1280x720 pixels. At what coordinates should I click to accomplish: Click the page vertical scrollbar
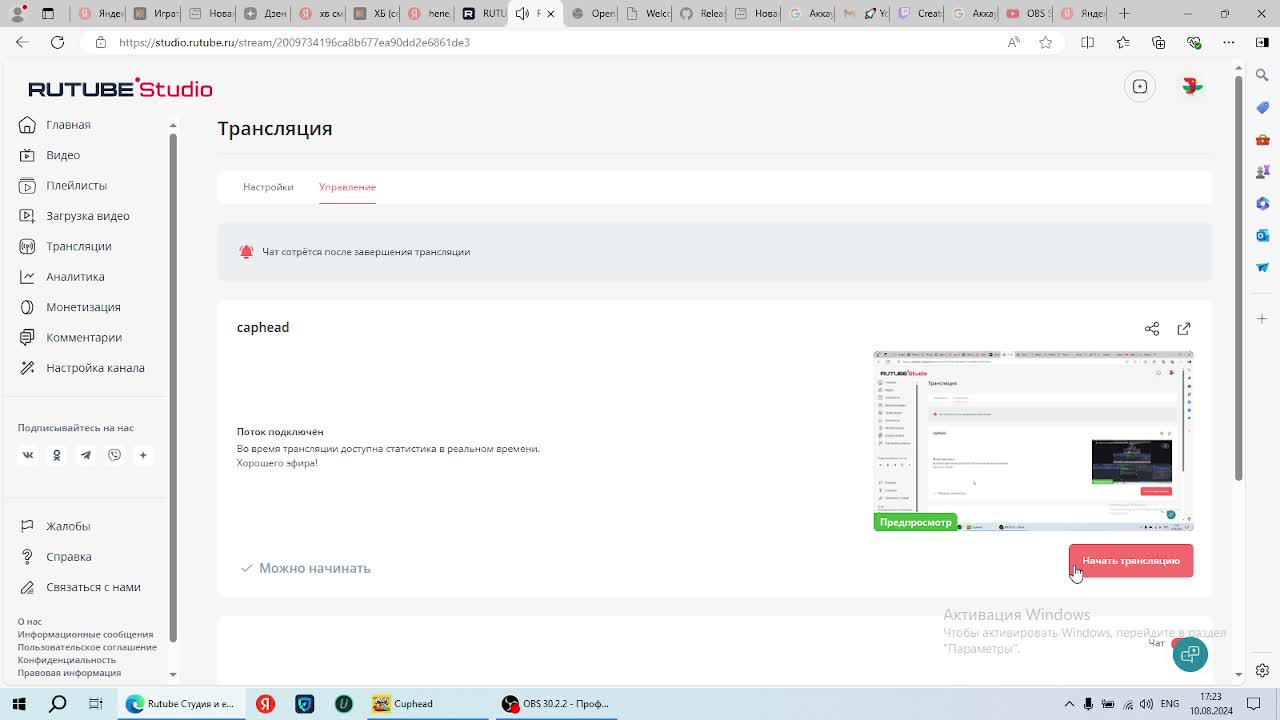click(1238, 280)
